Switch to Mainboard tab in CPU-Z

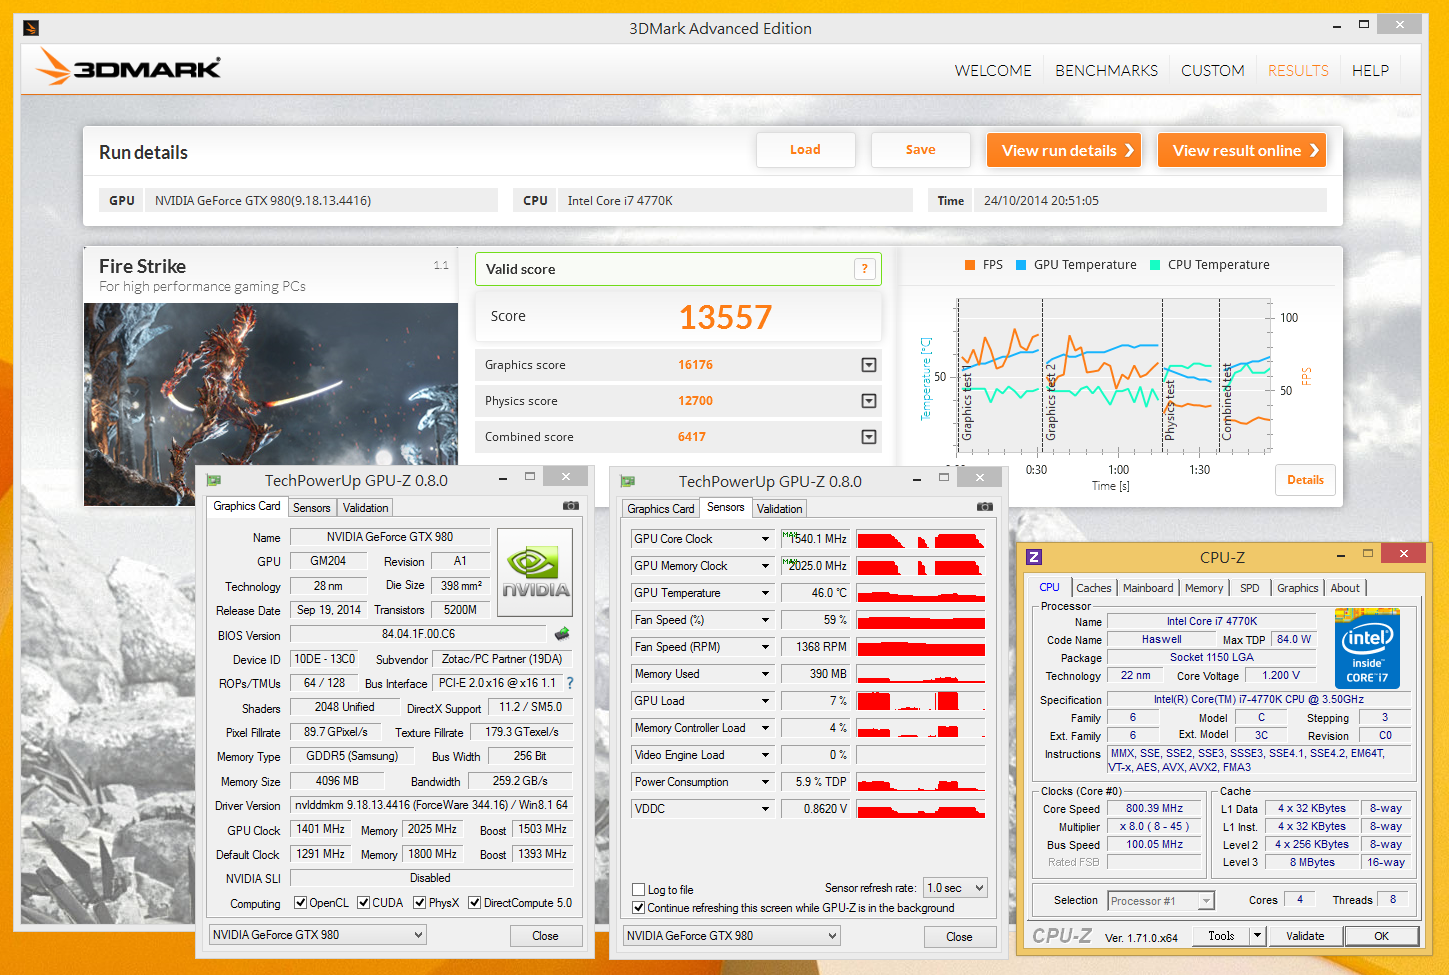click(x=1148, y=588)
